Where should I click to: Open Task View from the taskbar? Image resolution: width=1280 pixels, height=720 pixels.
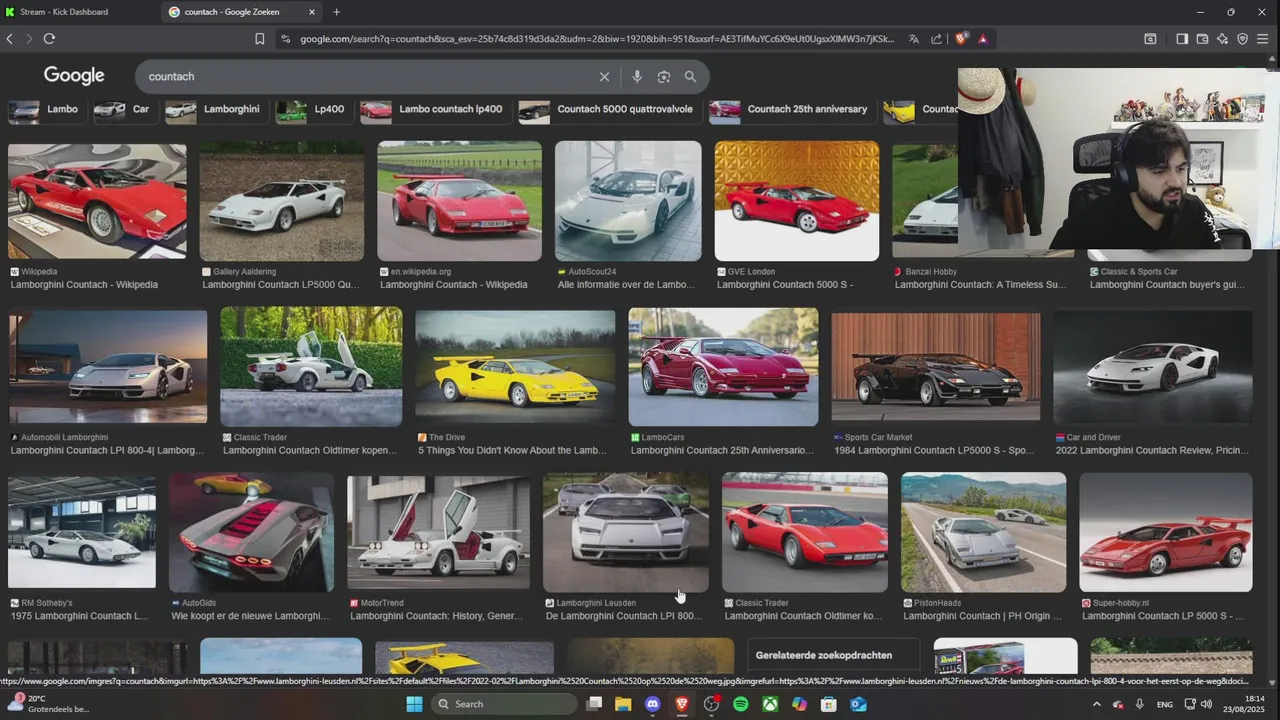594,704
